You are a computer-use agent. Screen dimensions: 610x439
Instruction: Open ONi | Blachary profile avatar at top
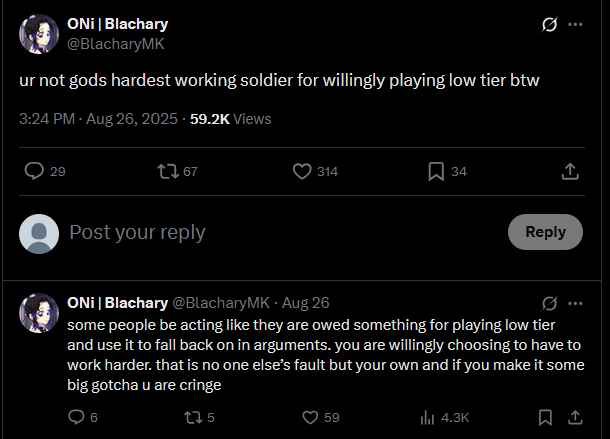39,34
